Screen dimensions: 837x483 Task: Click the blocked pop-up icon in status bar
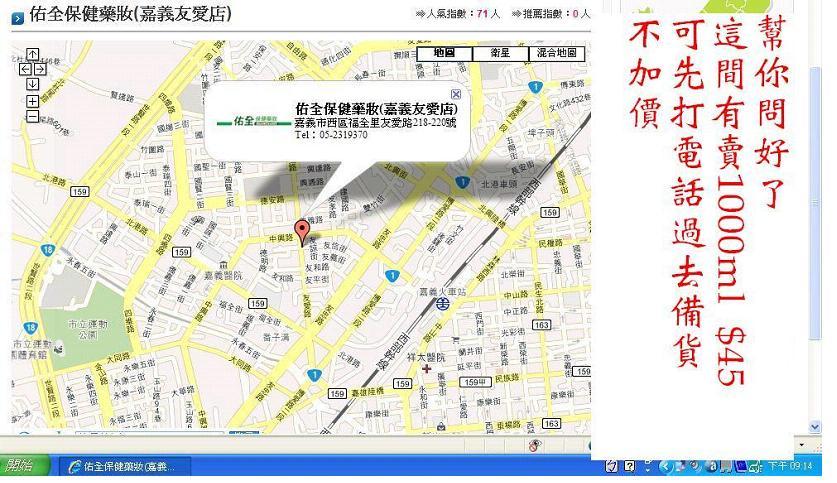pos(535,445)
